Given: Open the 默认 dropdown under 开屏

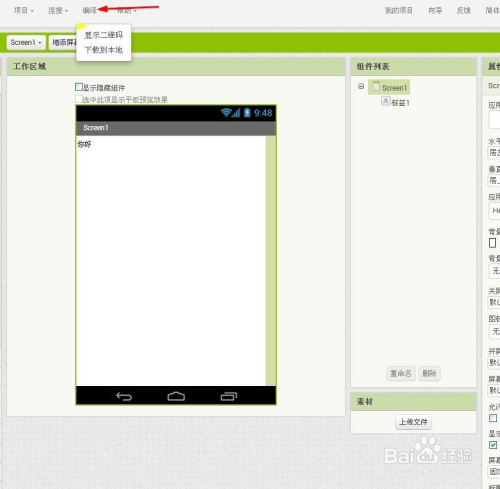Looking at the screenshot, I should (494, 362).
